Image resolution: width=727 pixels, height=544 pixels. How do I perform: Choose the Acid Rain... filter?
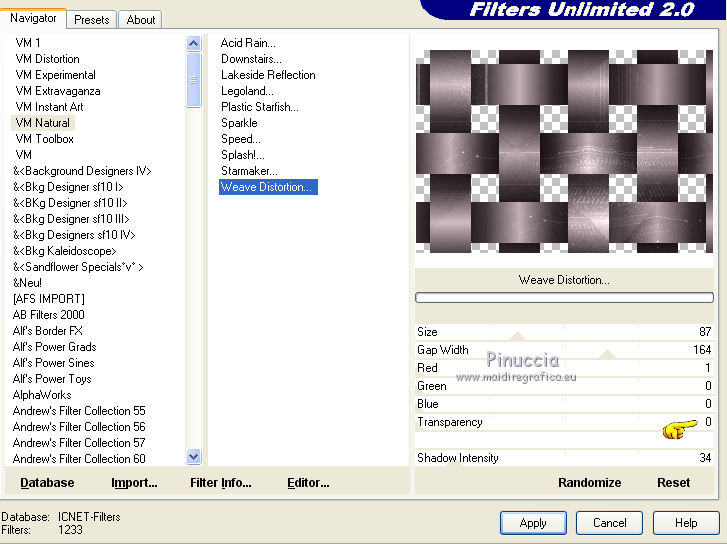[x=248, y=43]
